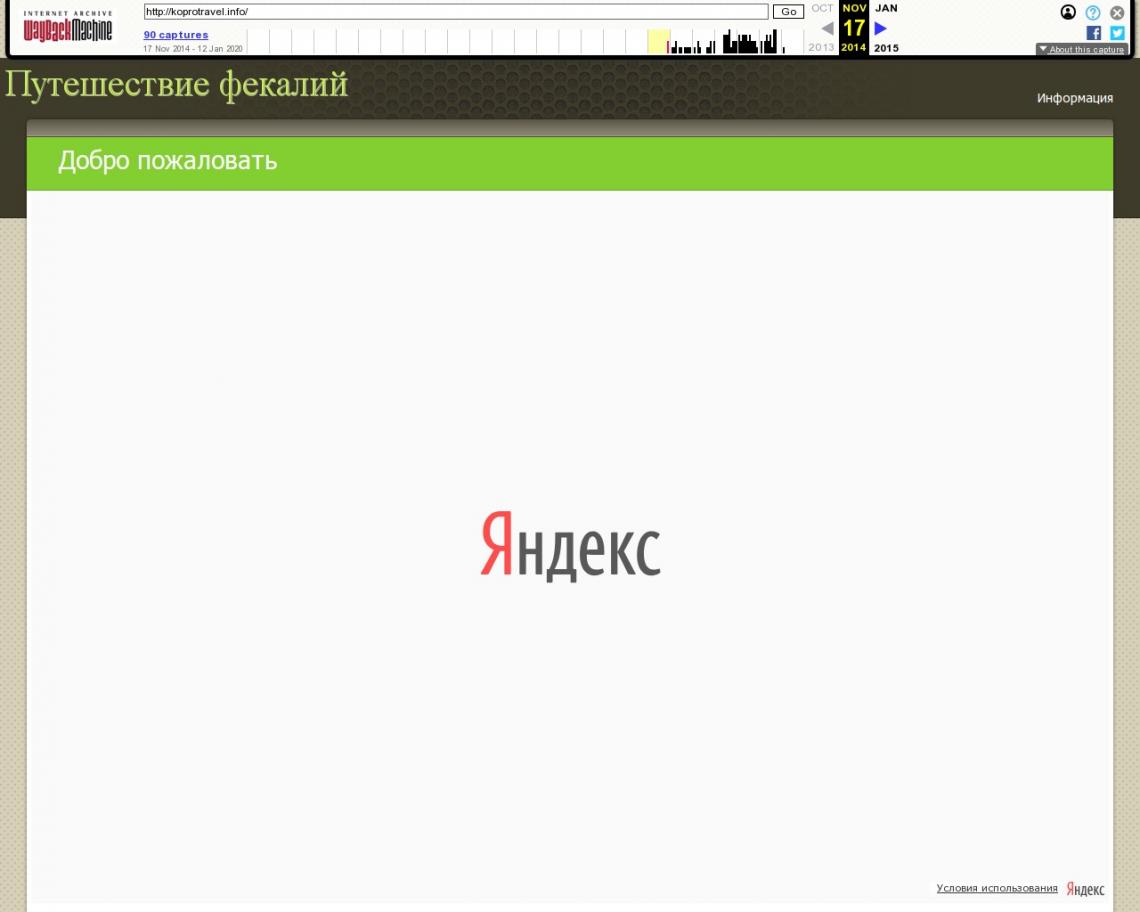The width and height of the screenshot is (1140, 912).
Task: Share this capture on Twitter
Action: (1117, 33)
